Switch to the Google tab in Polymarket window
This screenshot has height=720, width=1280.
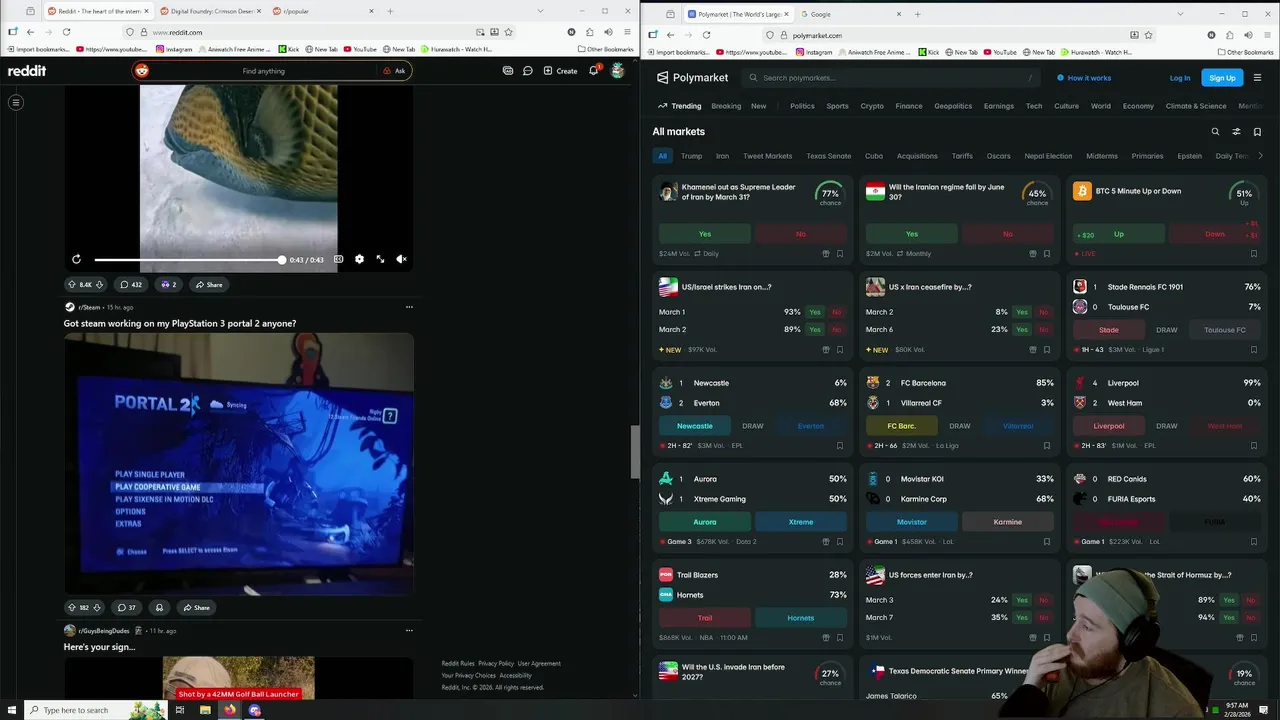(850, 14)
